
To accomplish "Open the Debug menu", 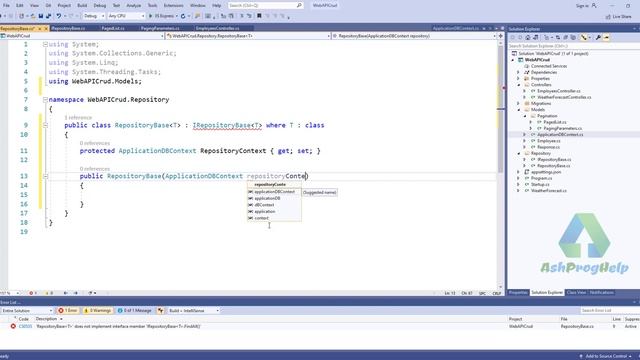I will [100, 6].
